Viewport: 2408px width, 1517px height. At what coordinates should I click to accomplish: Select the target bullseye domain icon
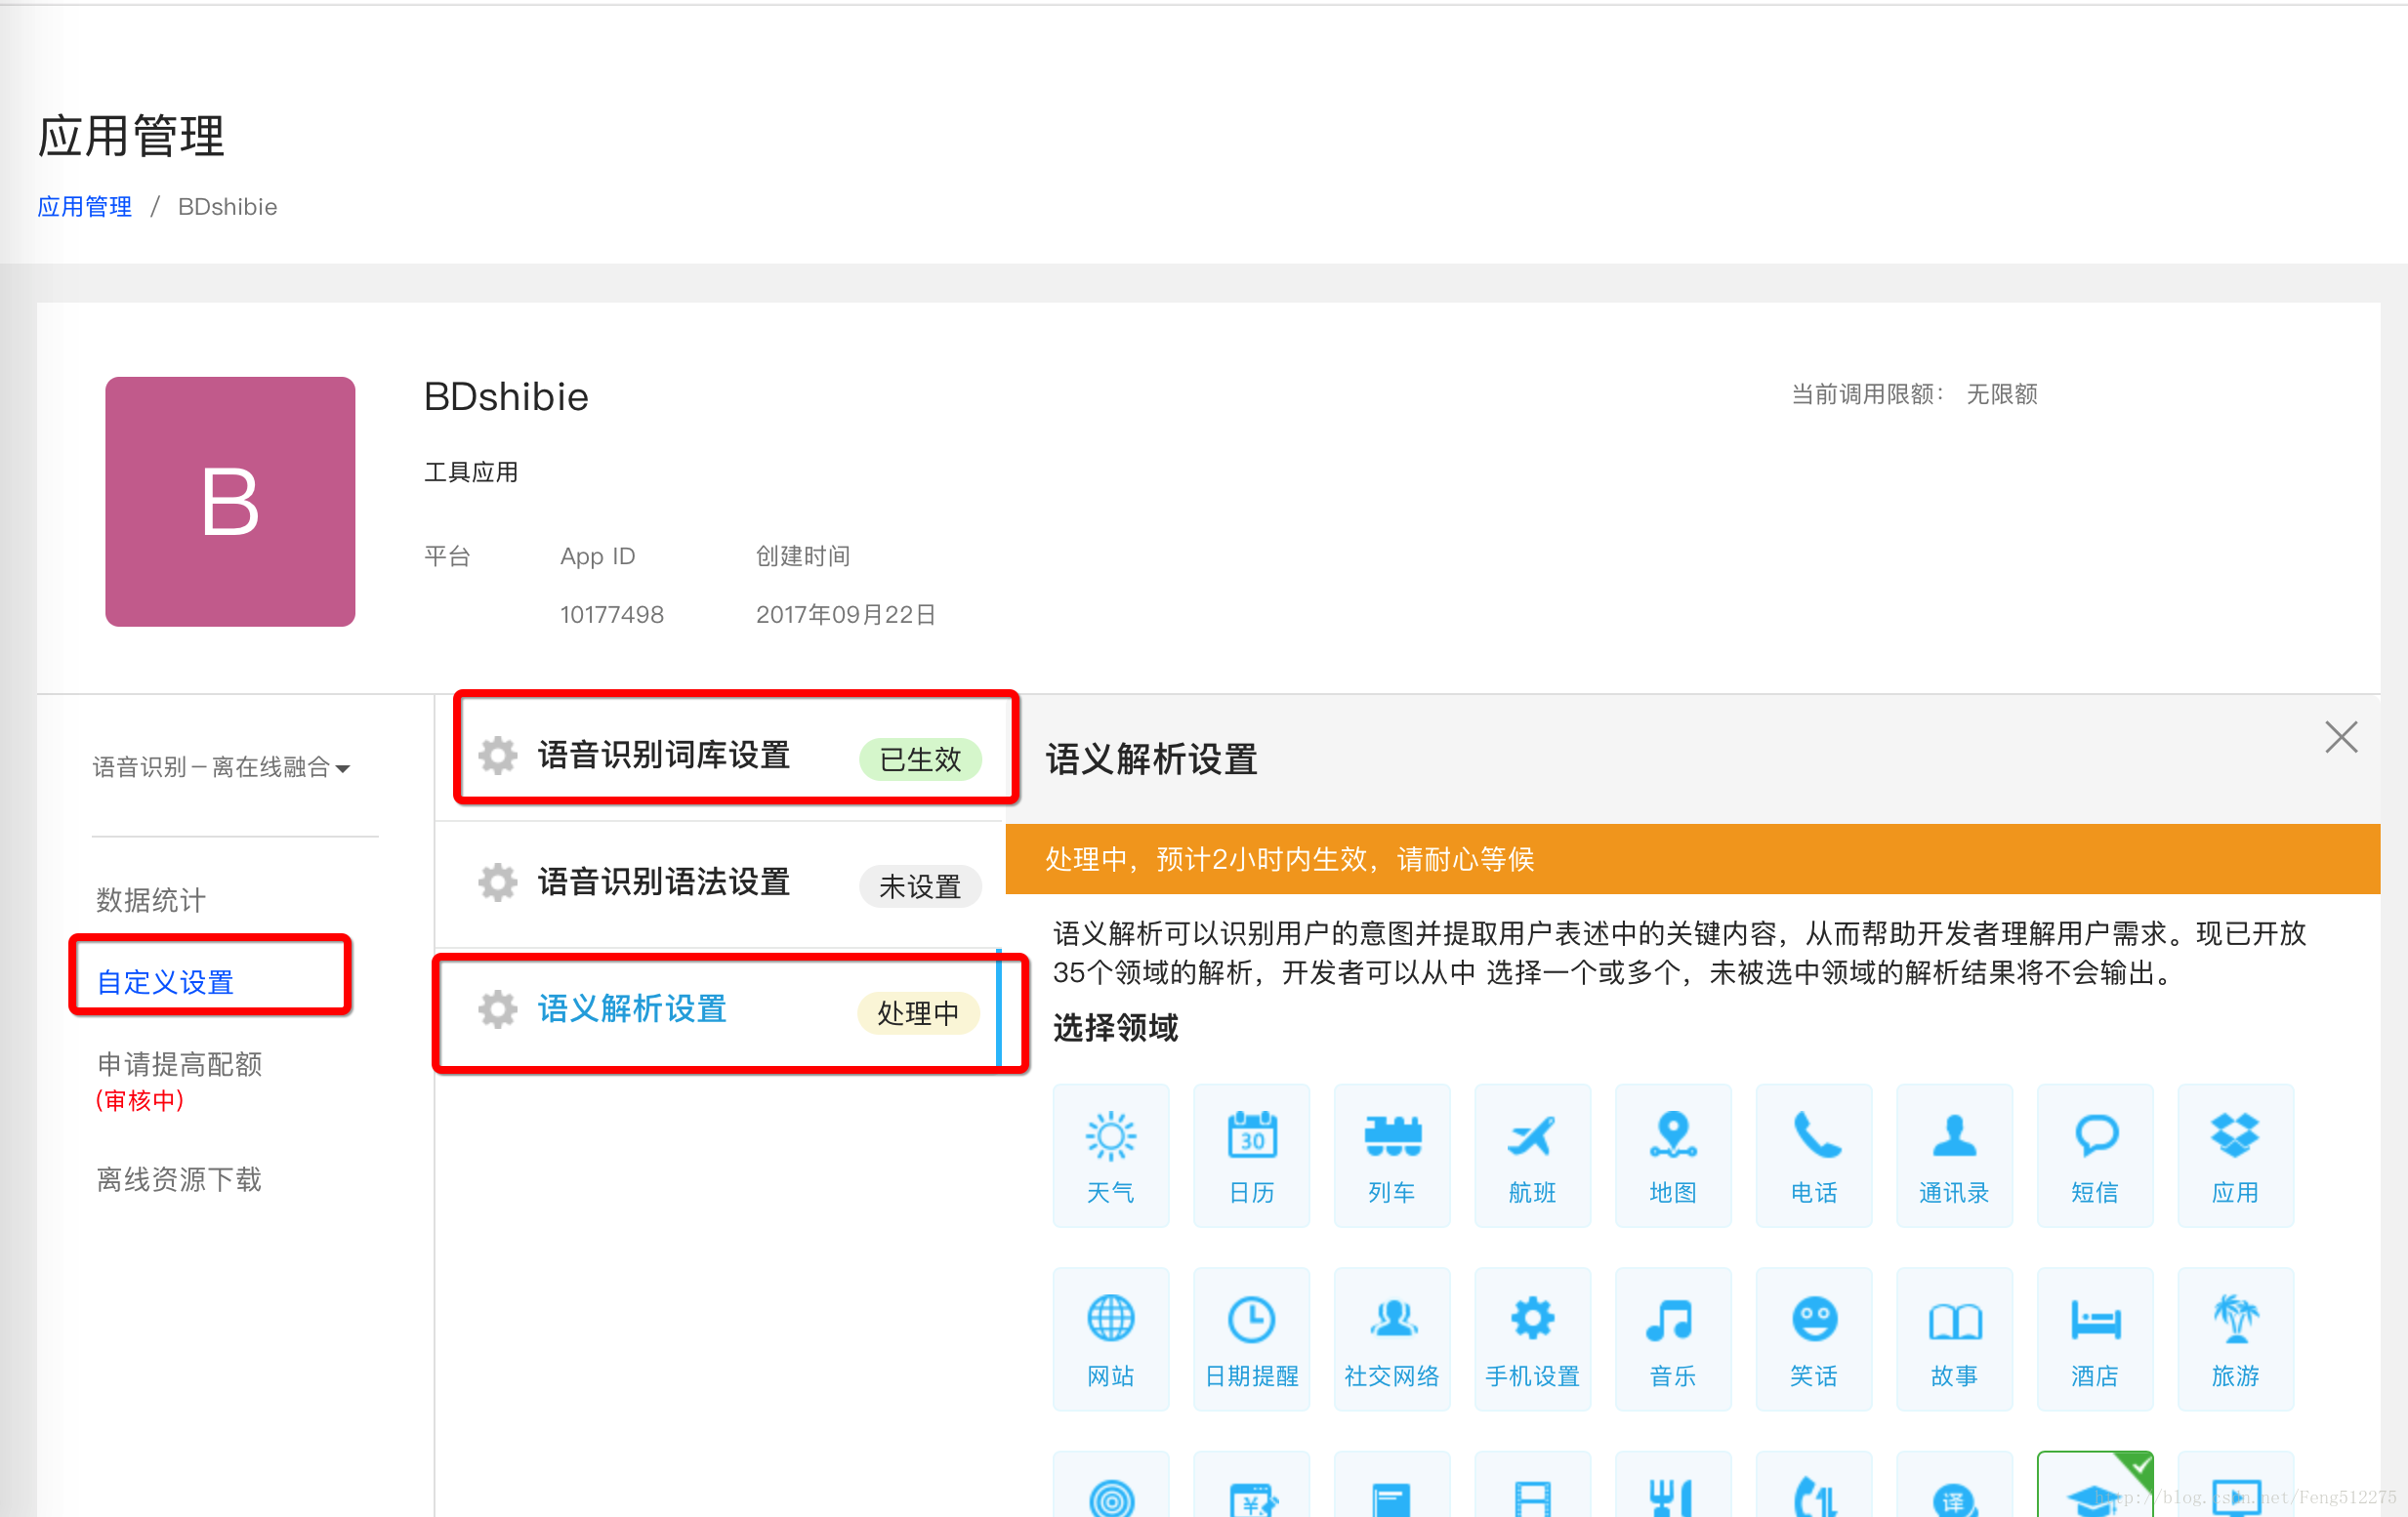point(1110,1485)
